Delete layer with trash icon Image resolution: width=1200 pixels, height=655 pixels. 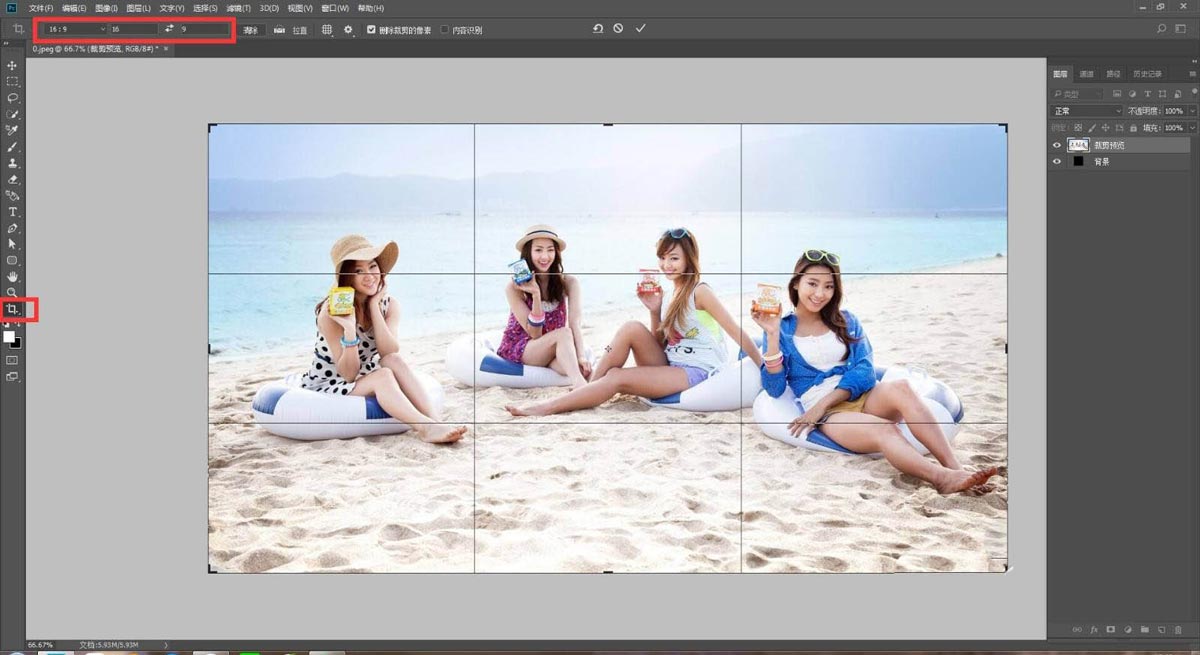(x=1178, y=630)
